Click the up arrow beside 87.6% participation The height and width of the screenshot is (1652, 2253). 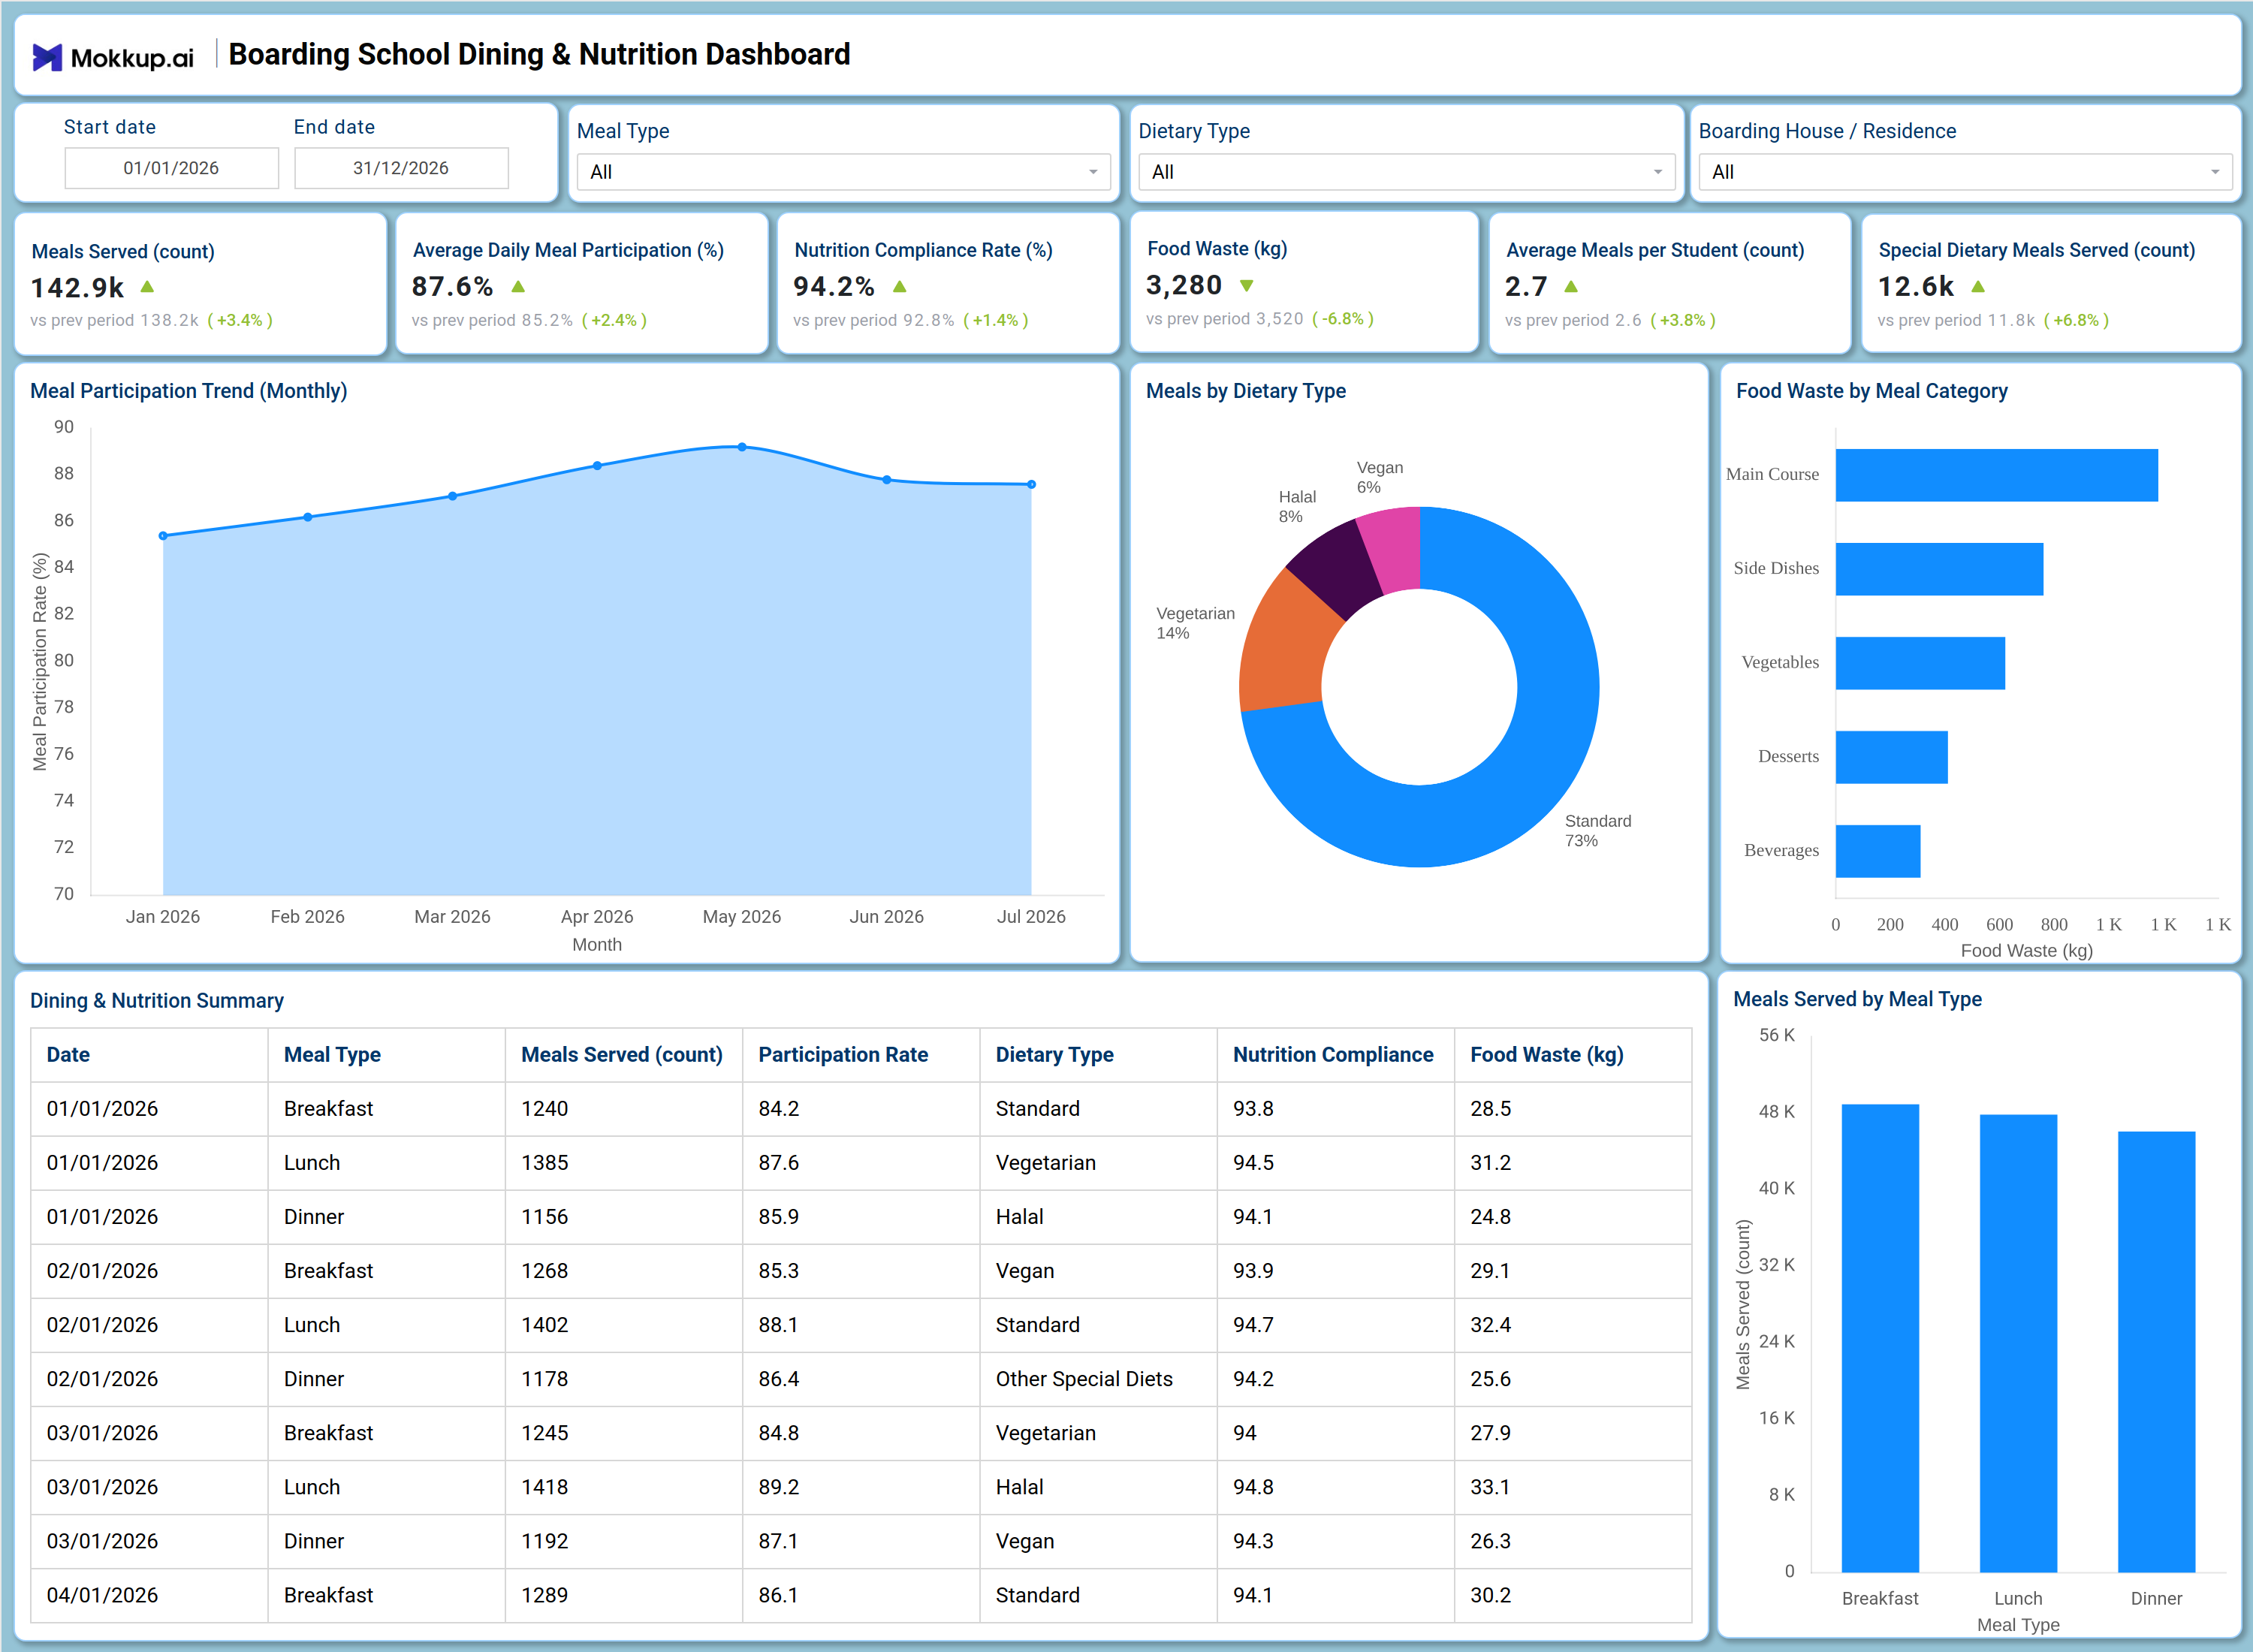coord(518,286)
